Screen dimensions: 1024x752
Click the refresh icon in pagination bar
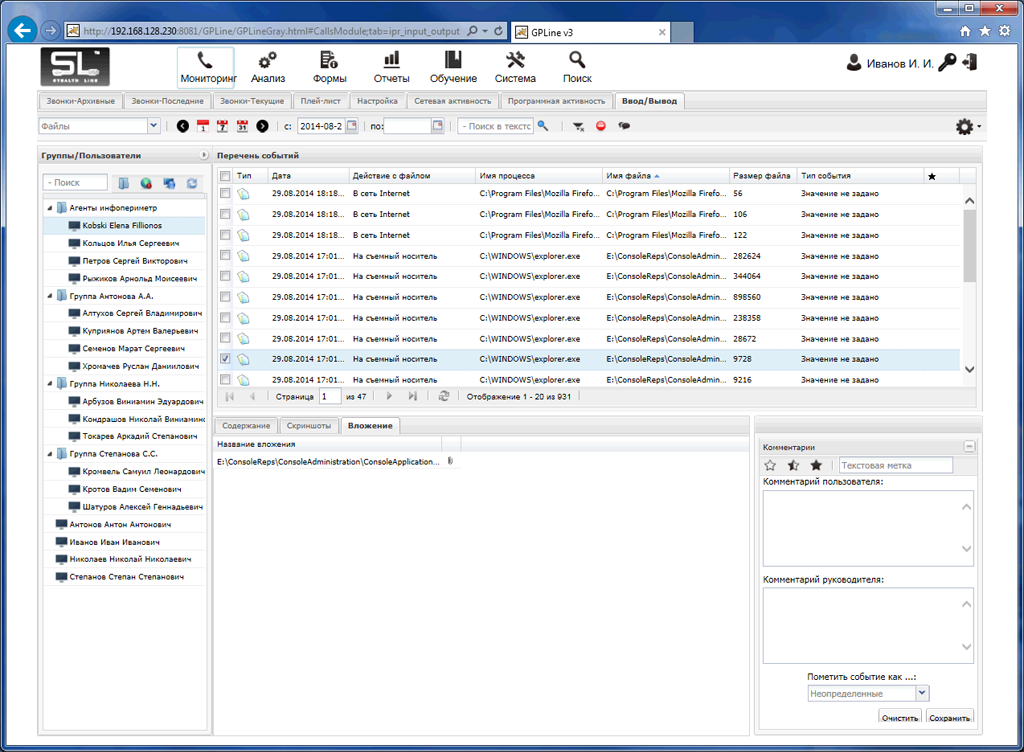(444, 397)
